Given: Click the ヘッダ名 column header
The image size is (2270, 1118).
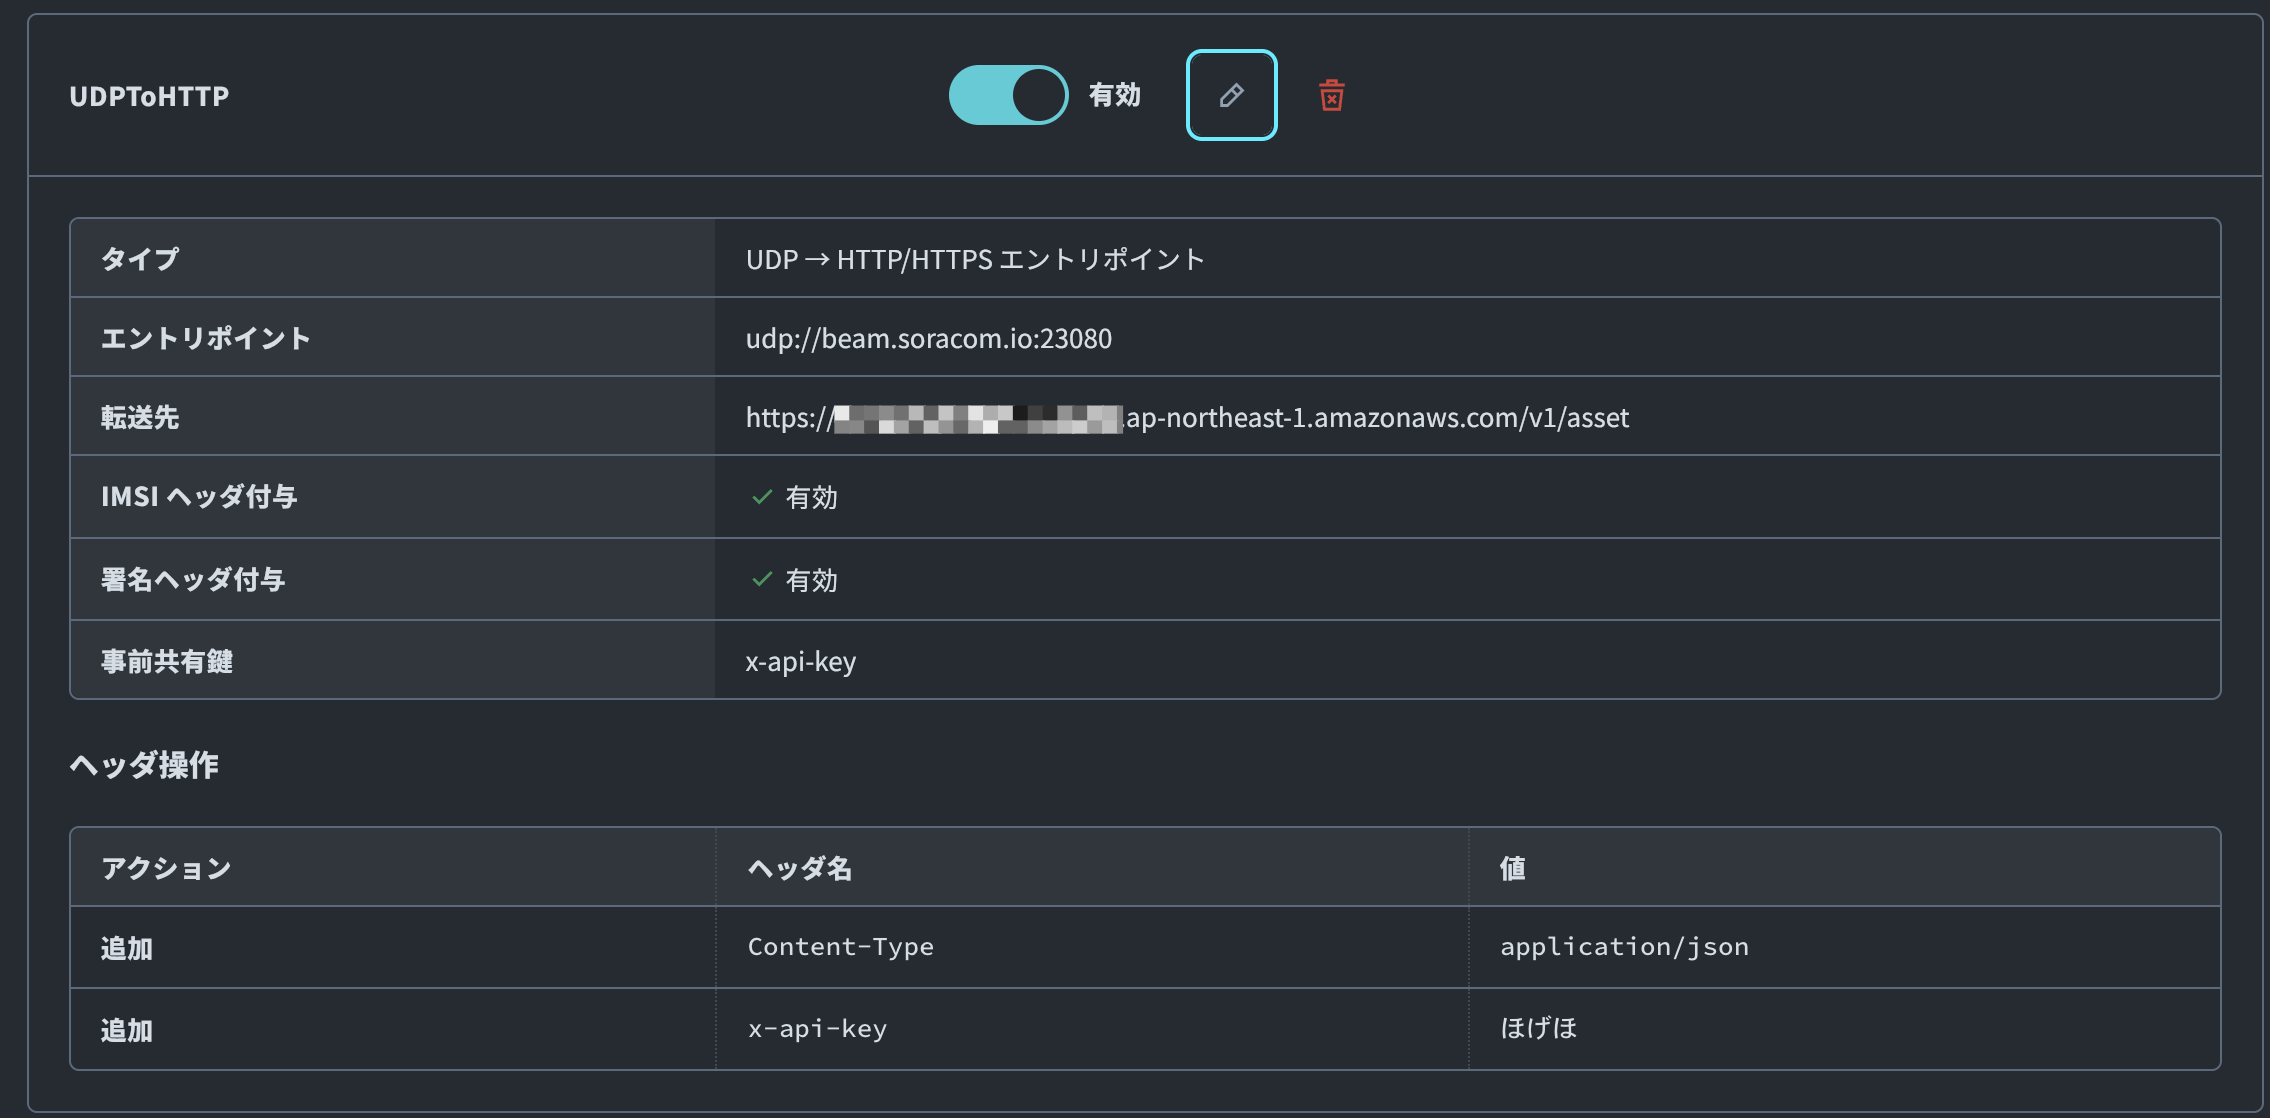Looking at the screenshot, I should point(800,868).
